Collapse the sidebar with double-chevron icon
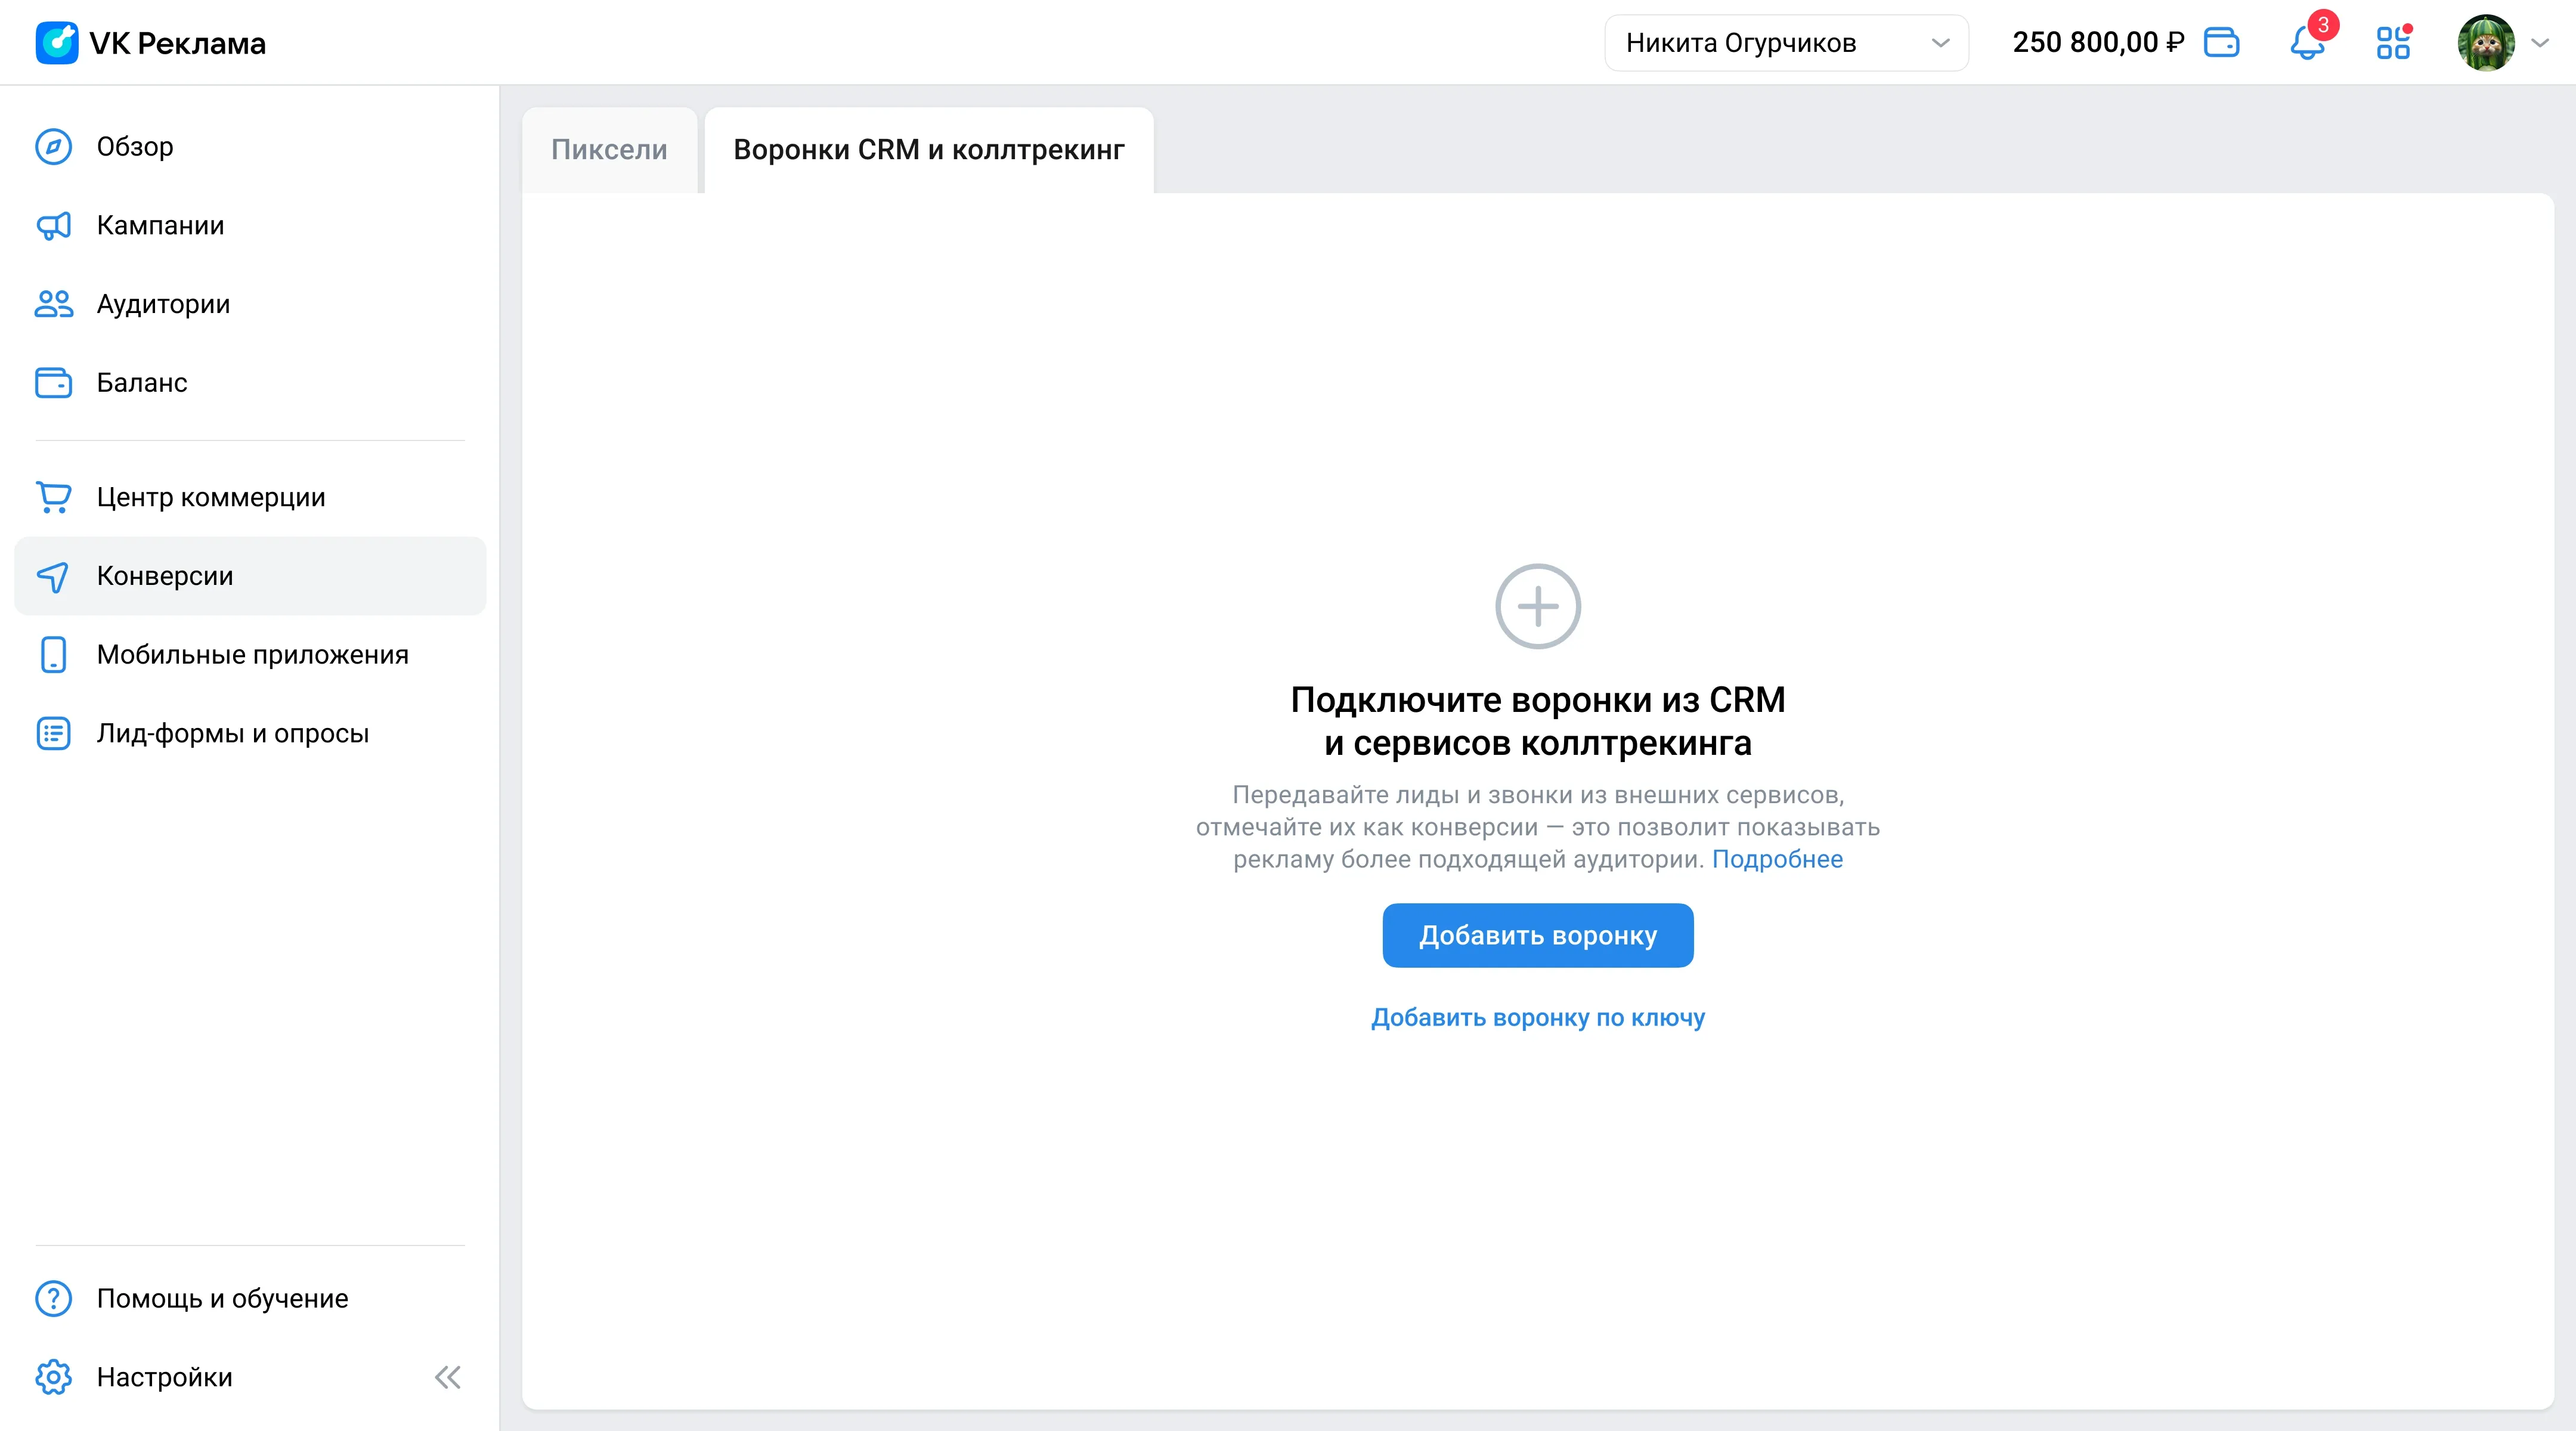The width and height of the screenshot is (2576, 1431). [447, 1378]
